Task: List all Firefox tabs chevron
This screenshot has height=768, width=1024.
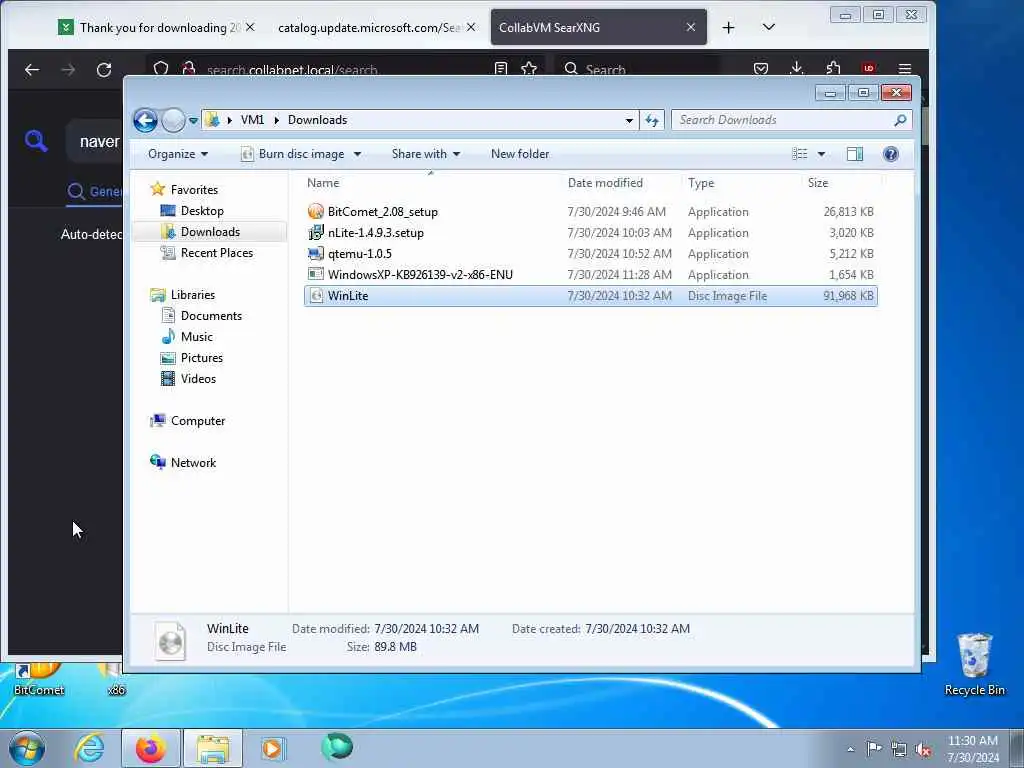Action: coord(769,27)
